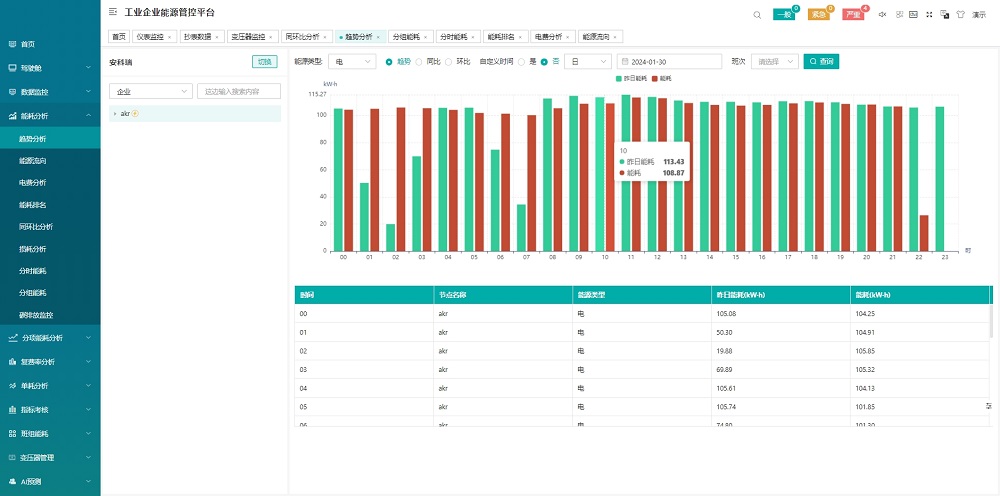Click the 查询 search button

point(821,61)
